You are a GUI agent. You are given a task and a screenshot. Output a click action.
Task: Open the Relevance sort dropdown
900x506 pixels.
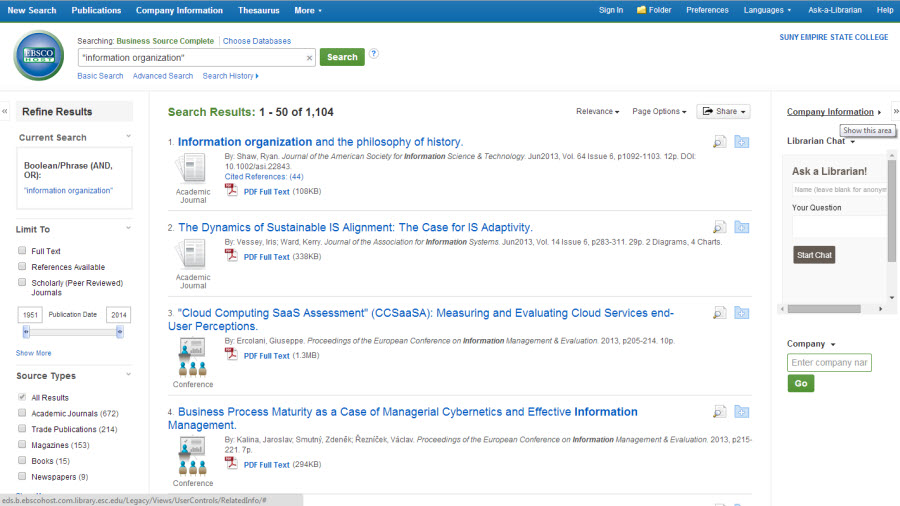[x=598, y=111]
